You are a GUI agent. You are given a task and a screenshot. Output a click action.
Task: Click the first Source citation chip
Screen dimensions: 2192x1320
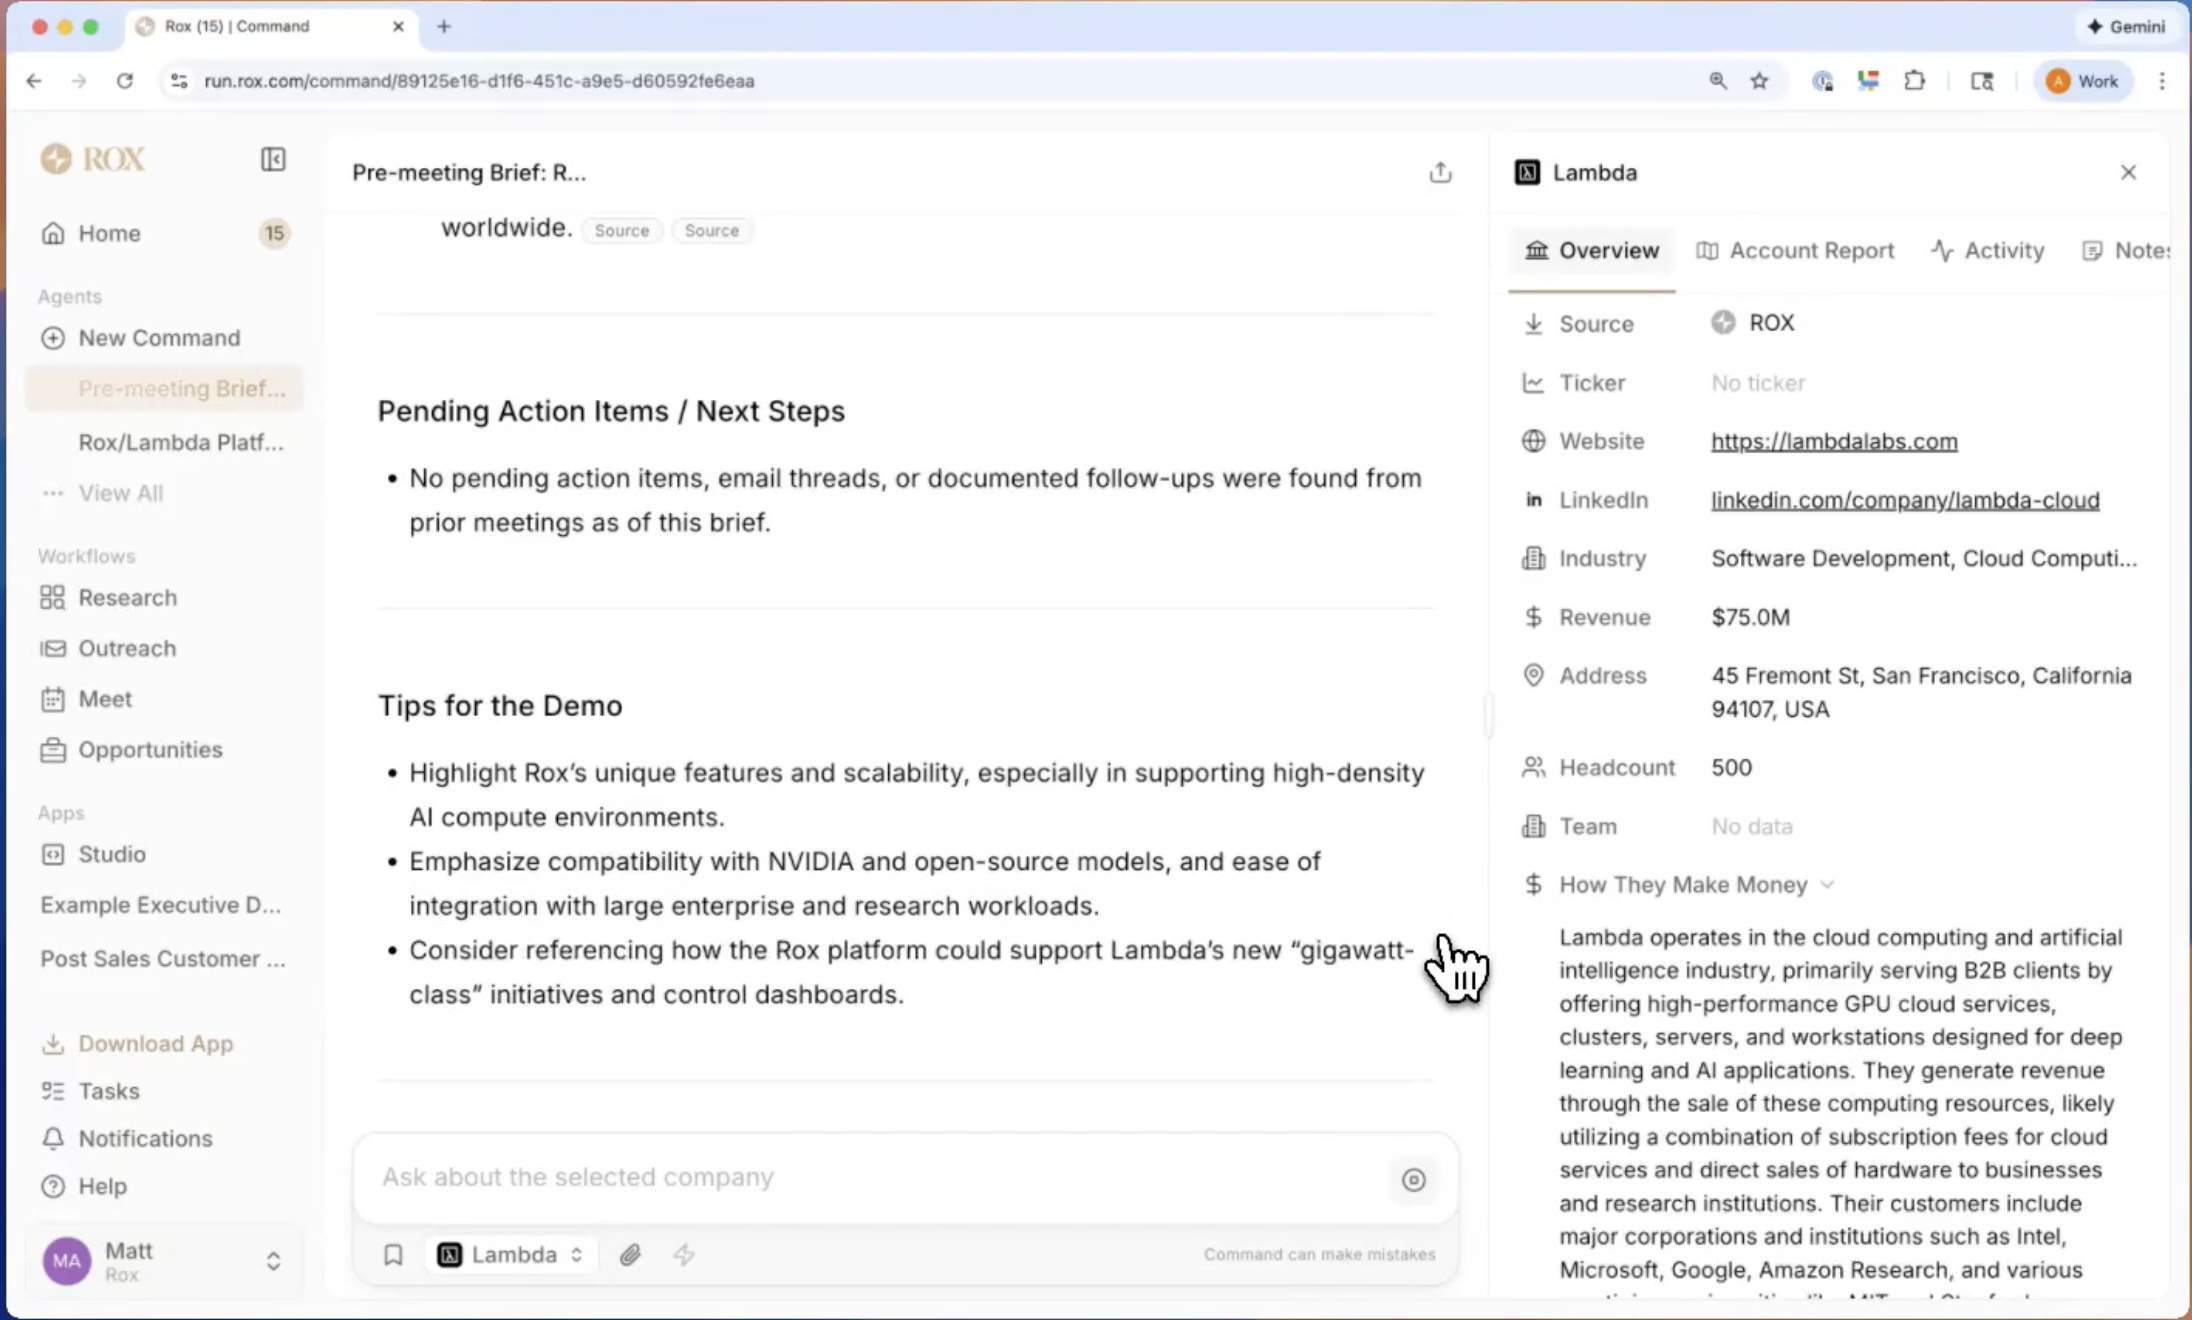coord(621,230)
